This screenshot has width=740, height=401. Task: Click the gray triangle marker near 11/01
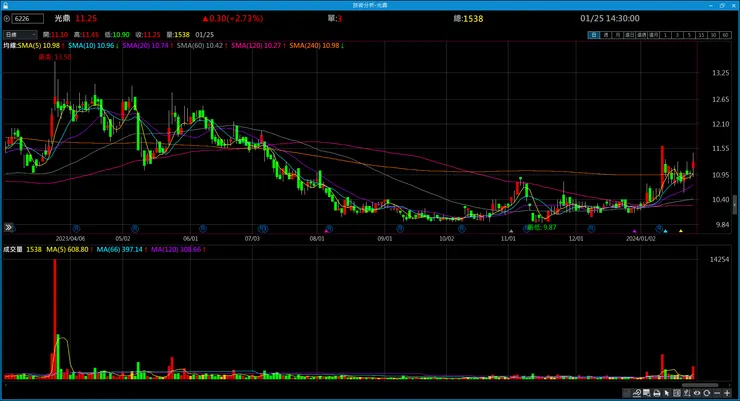511,231
